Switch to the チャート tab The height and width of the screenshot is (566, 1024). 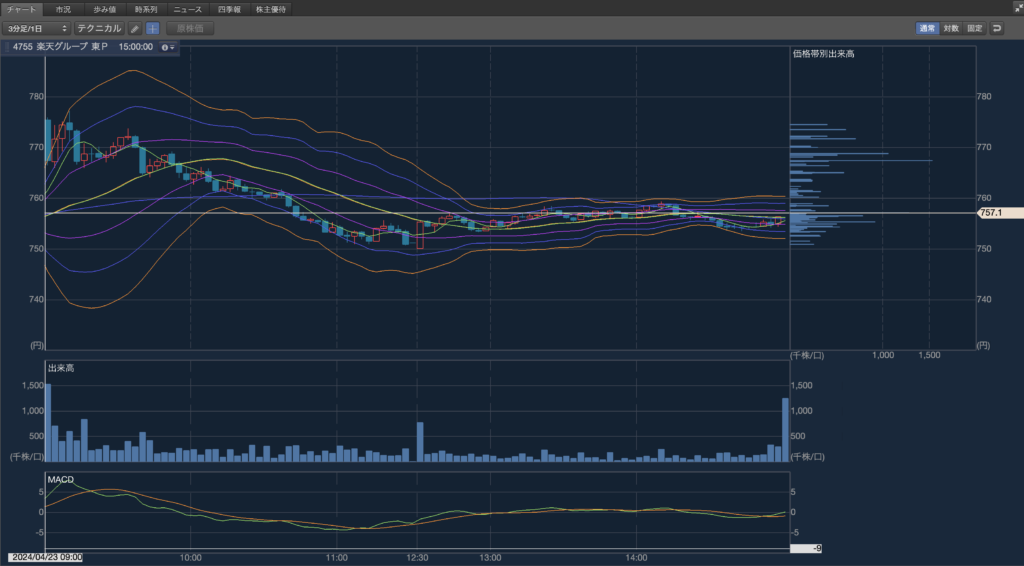[22, 9]
